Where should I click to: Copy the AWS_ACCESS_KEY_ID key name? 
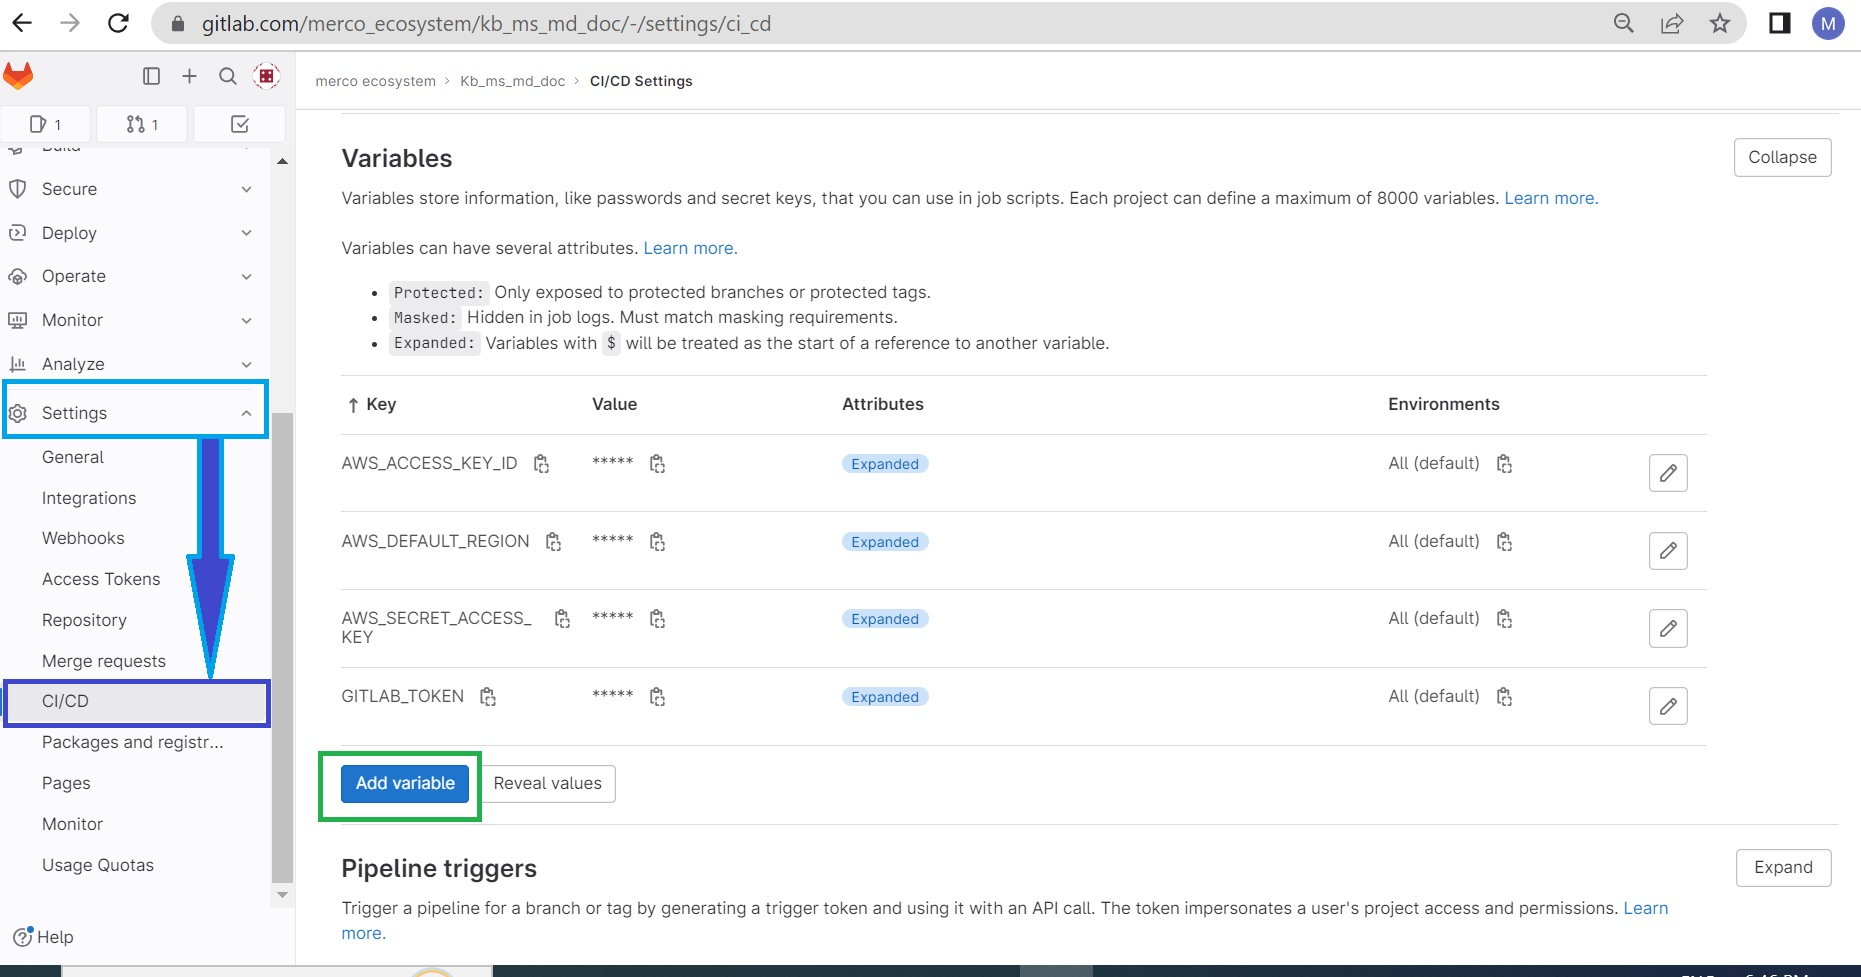[x=541, y=464]
